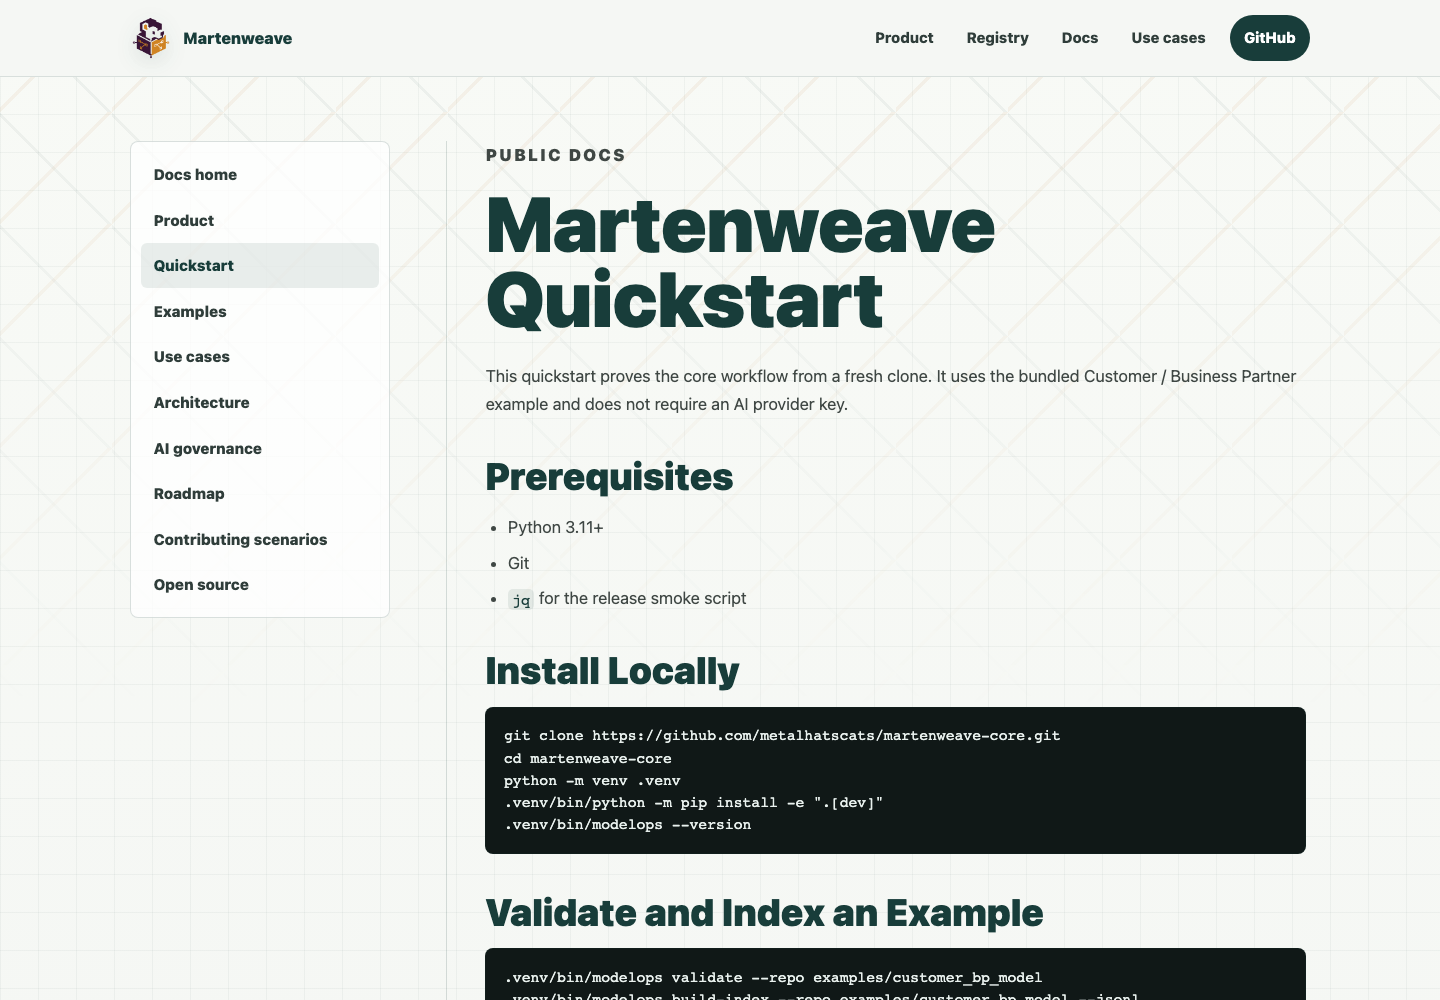Screen dimensions: 1440x1000
Task: Open Roadmap in the sidebar
Action: [x=260, y=494]
